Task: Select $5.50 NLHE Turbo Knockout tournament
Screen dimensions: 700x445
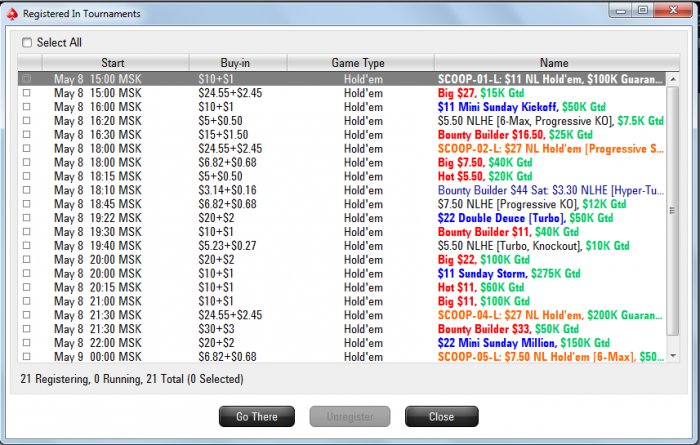Action: [x=533, y=245]
